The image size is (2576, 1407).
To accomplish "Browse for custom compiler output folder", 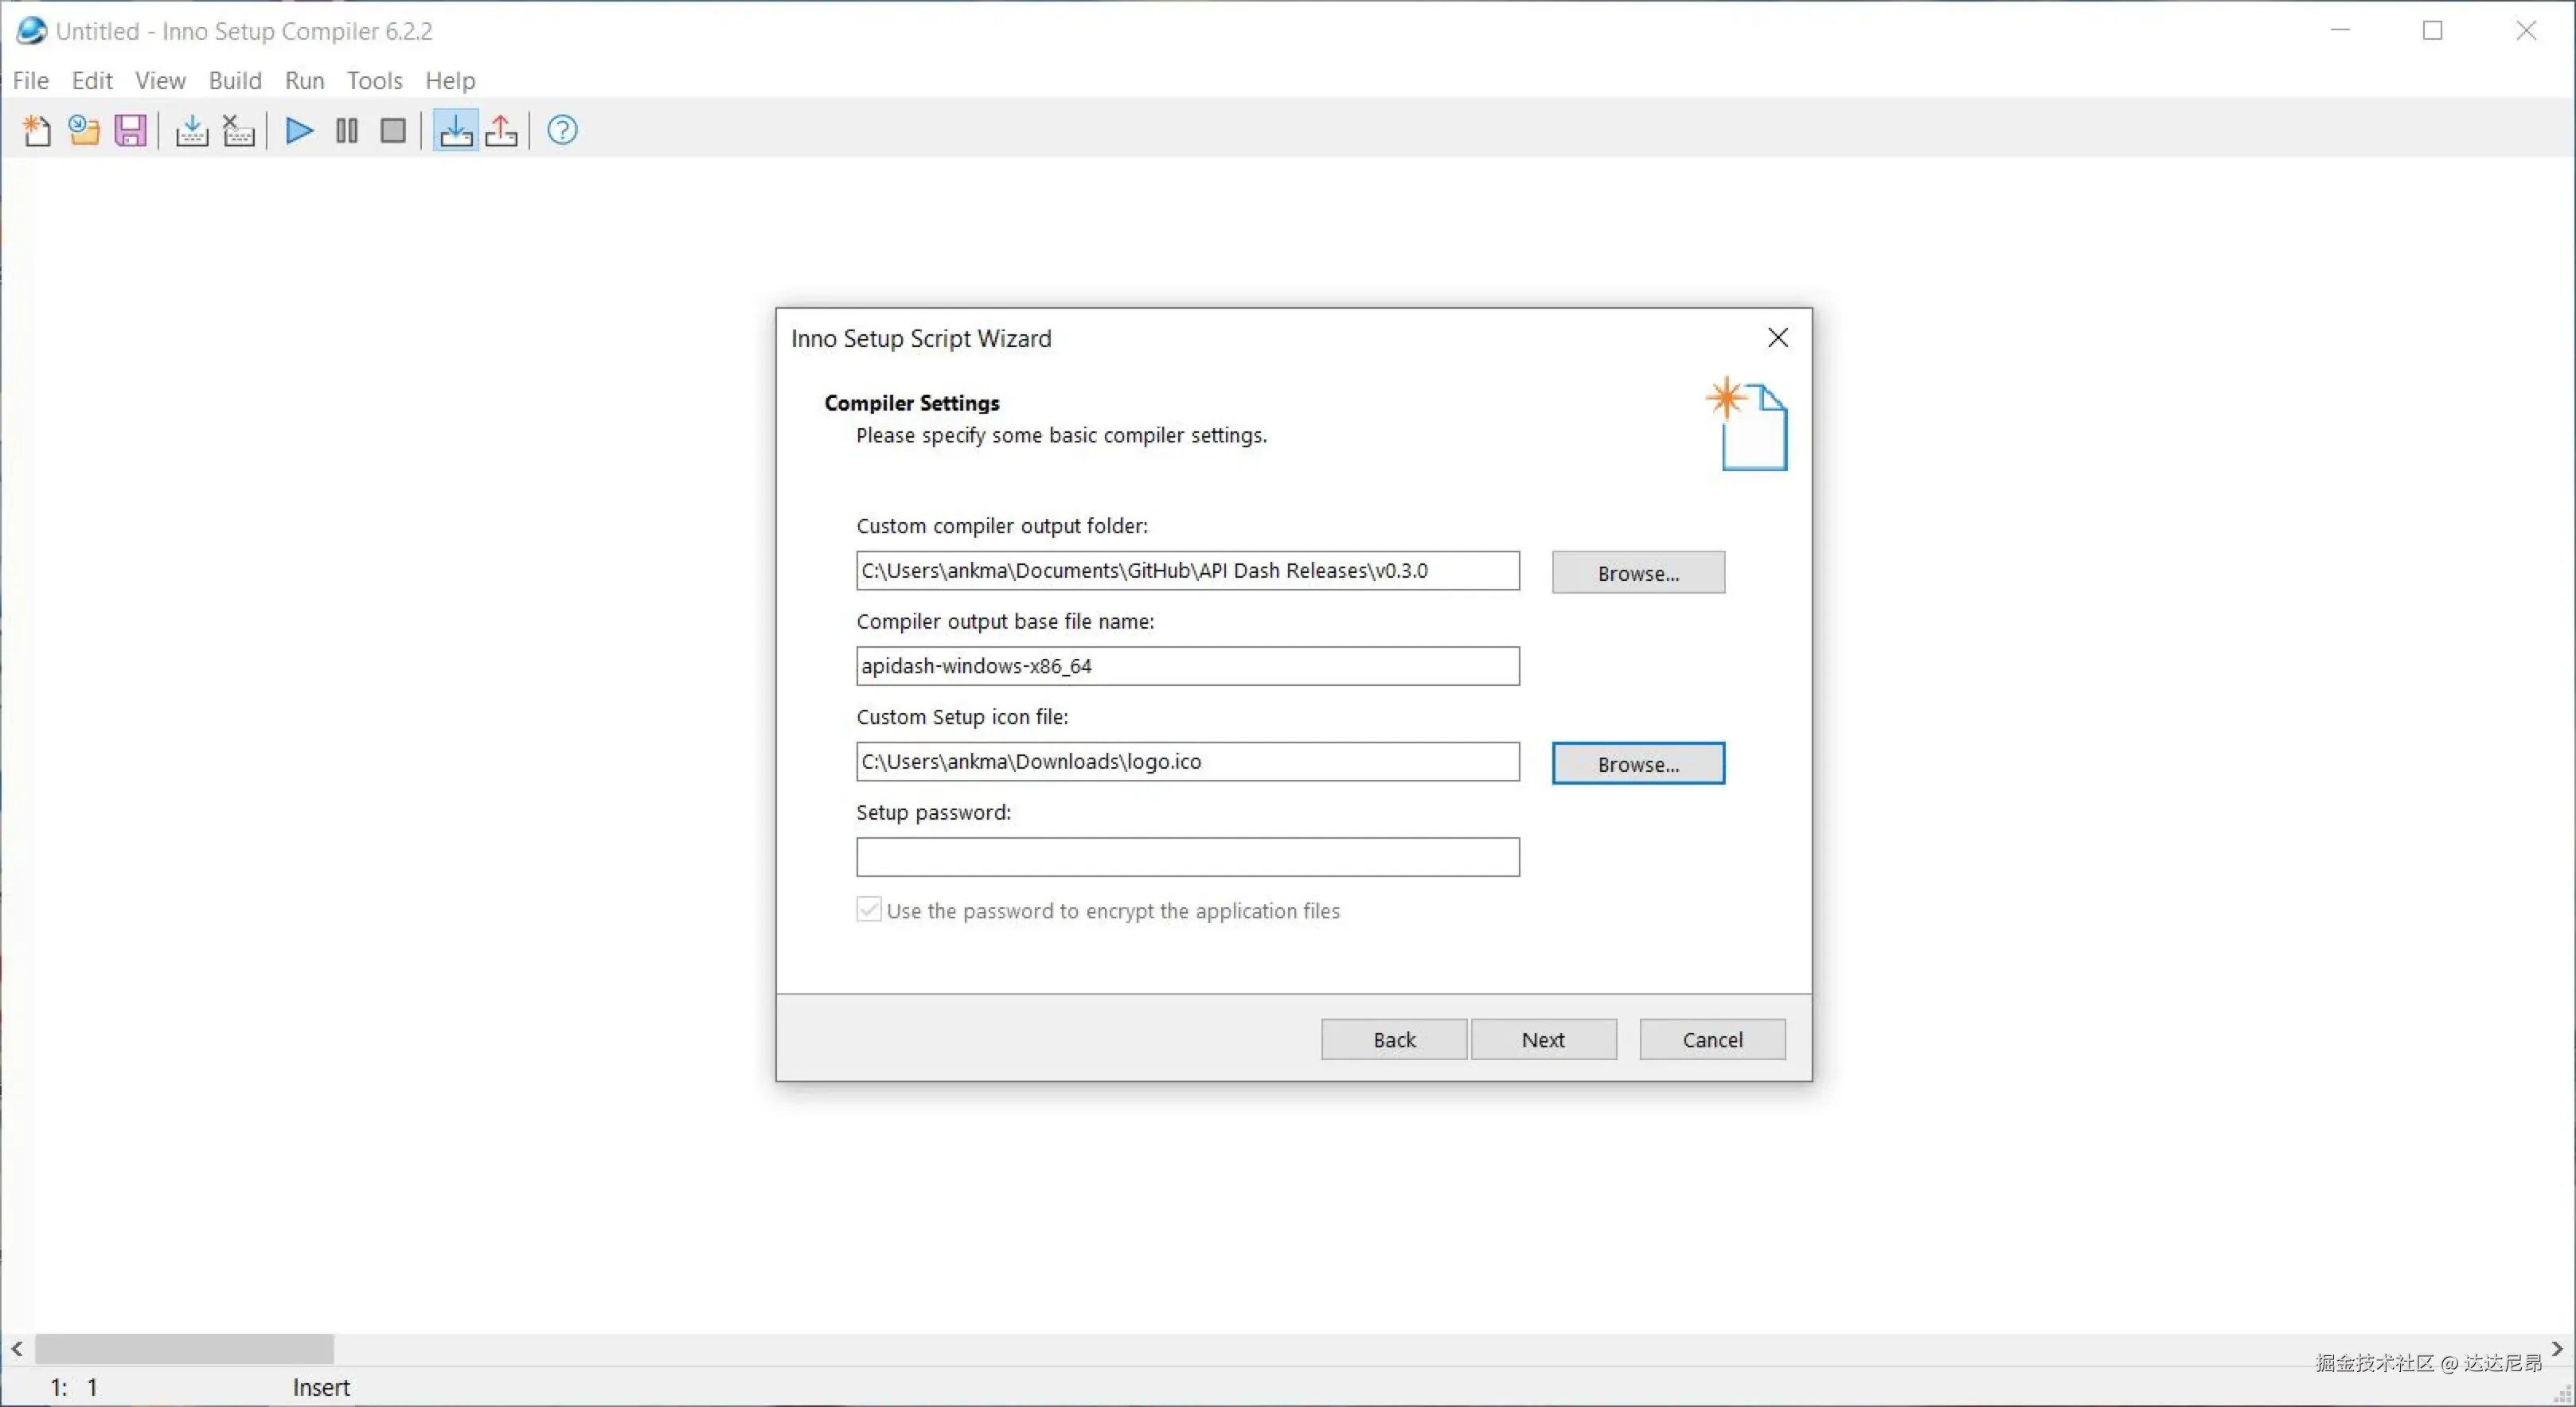I will 1638,573.
